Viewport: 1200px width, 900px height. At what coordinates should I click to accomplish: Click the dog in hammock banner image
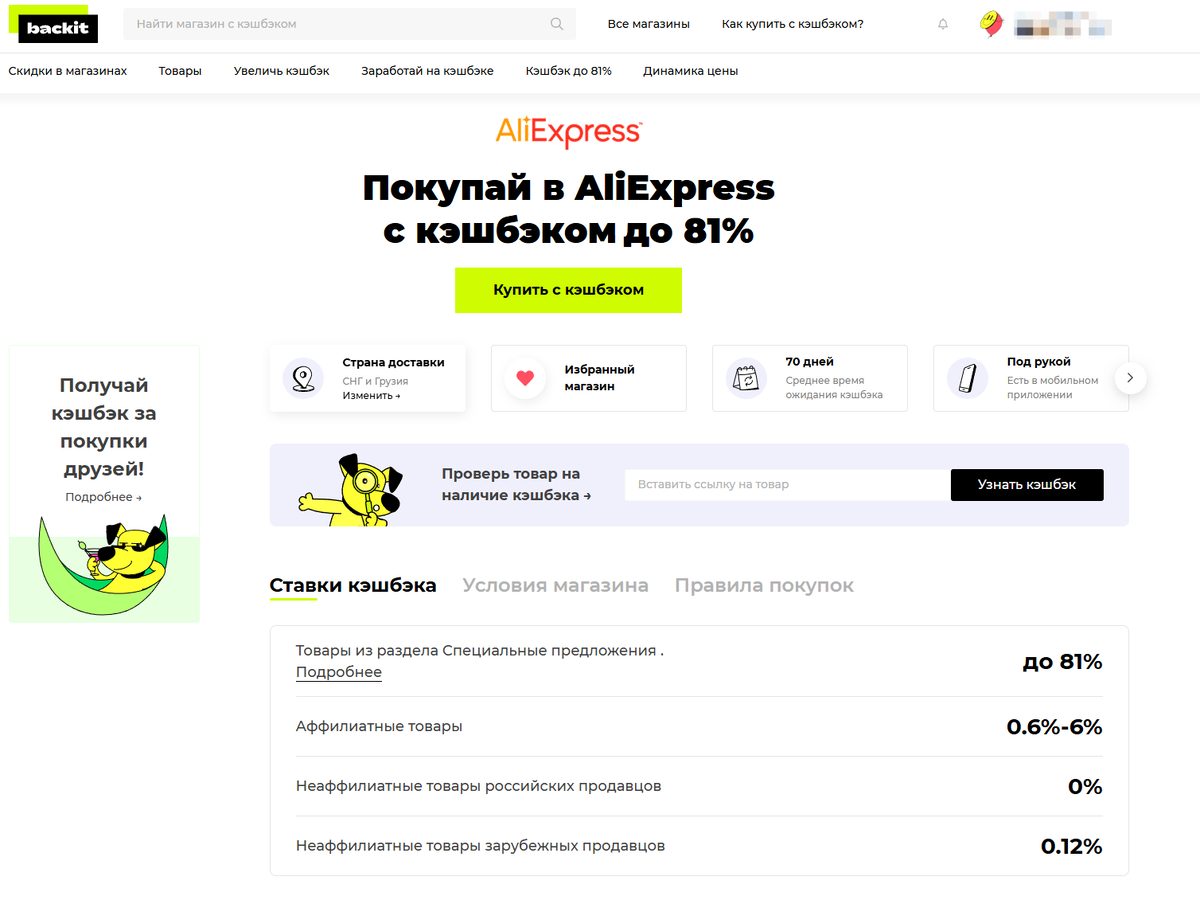[x=104, y=566]
